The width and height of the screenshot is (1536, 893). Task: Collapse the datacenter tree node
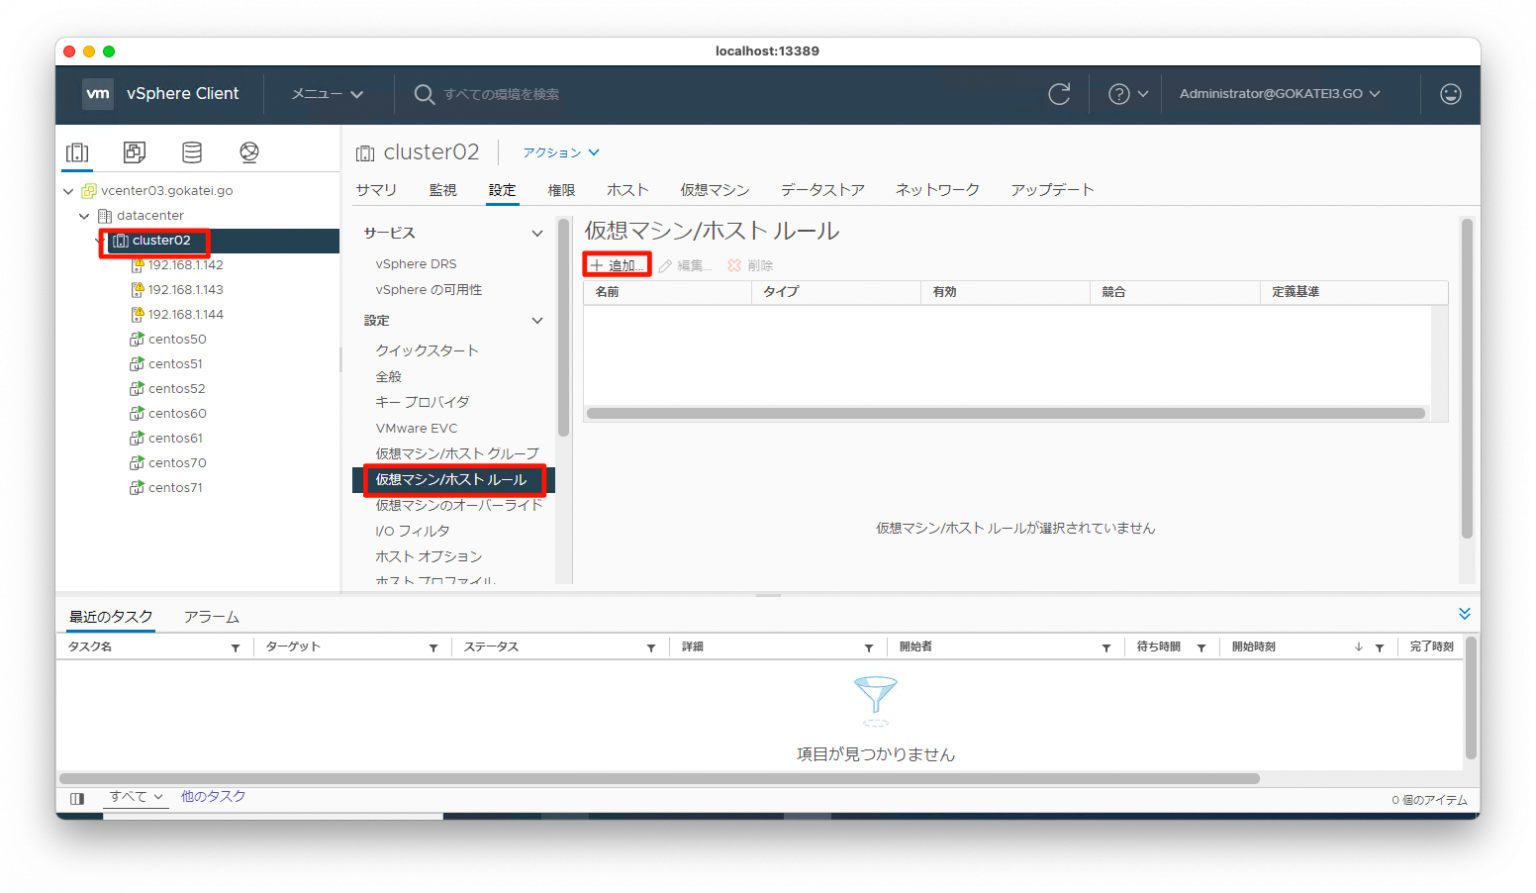tap(84, 215)
